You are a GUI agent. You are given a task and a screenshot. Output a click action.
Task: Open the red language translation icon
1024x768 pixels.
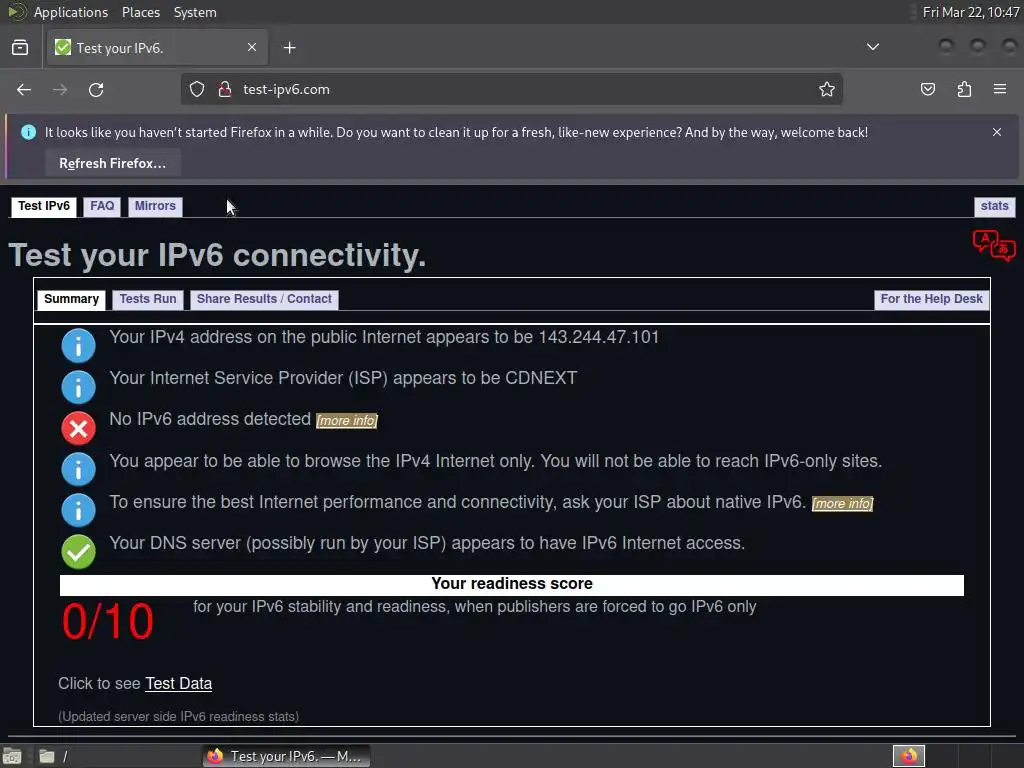[x=994, y=246]
